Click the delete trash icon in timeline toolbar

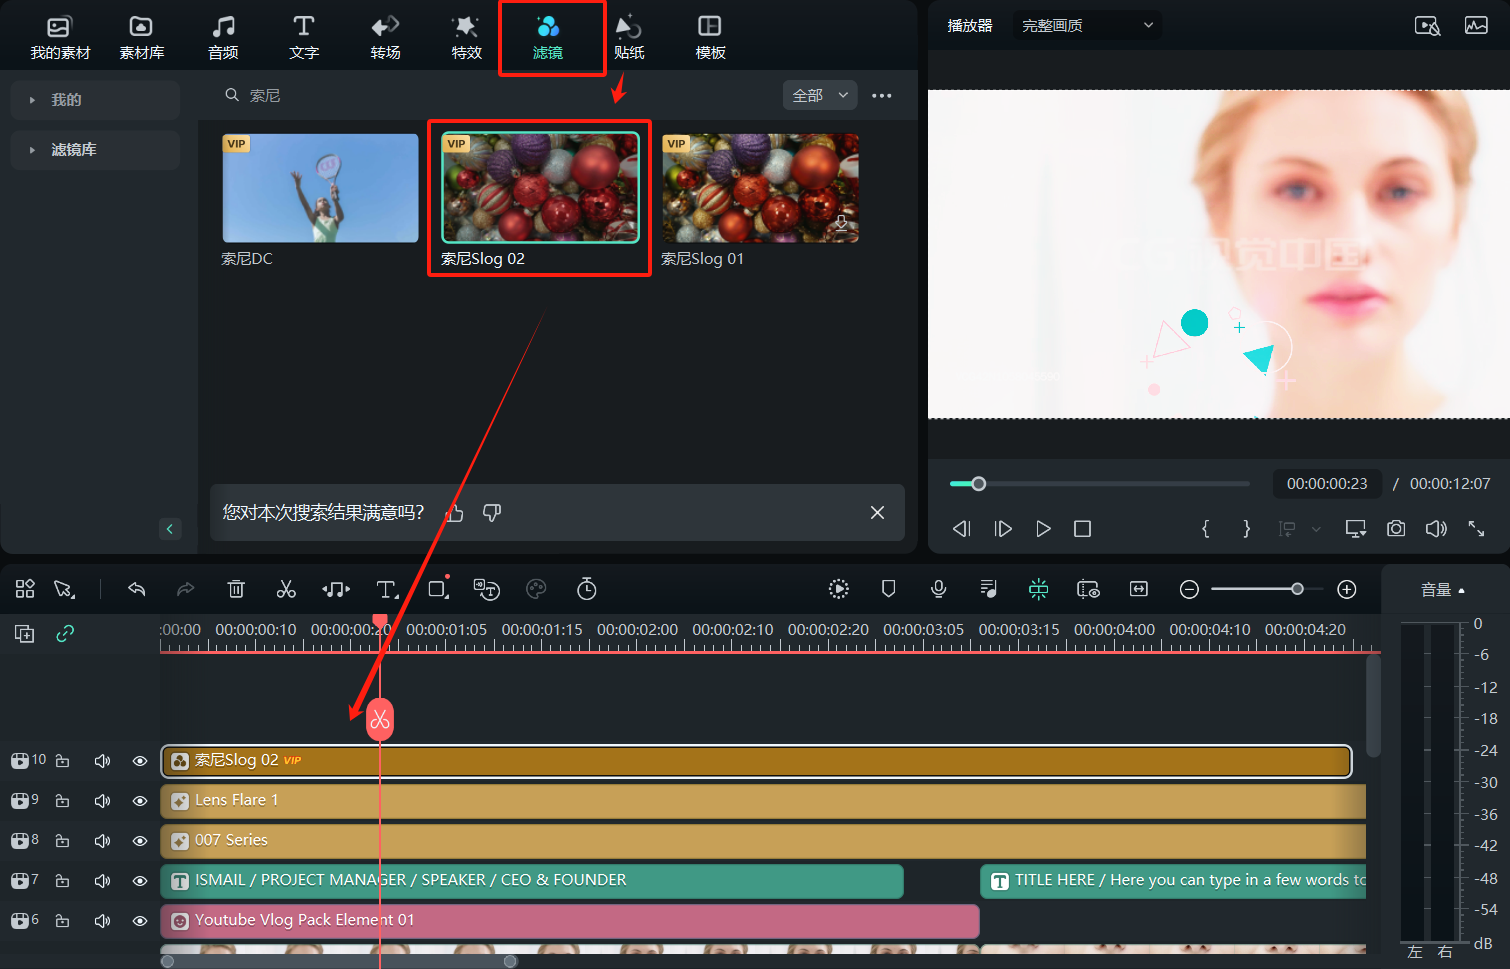[236, 589]
